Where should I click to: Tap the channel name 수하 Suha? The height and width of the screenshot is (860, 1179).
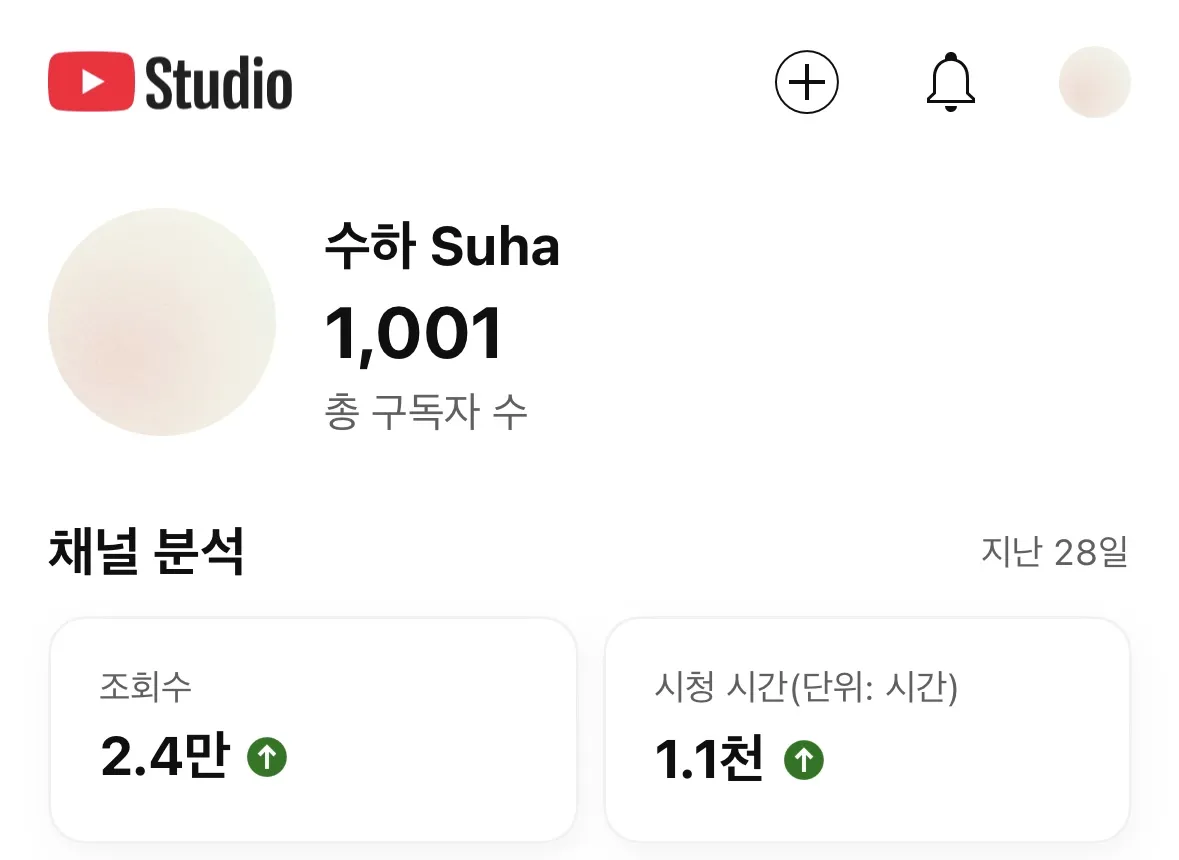[x=441, y=246]
